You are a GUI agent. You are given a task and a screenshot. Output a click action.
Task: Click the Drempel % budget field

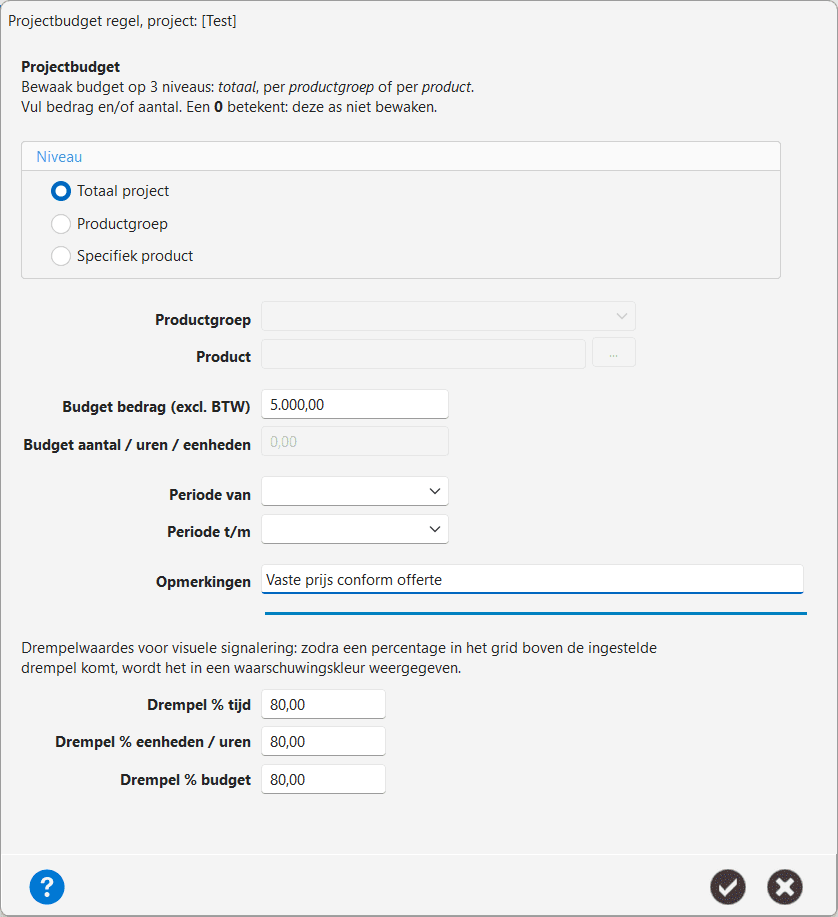323,779
